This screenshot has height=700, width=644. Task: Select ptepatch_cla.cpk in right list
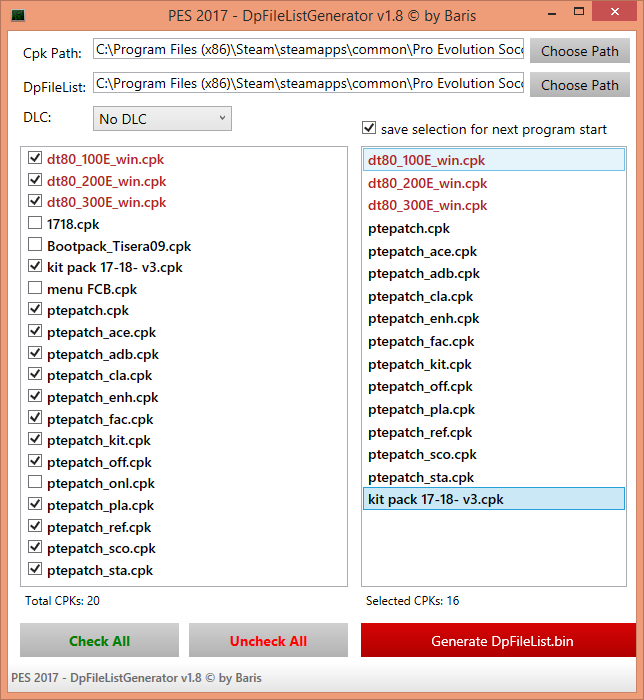point(494,296)
